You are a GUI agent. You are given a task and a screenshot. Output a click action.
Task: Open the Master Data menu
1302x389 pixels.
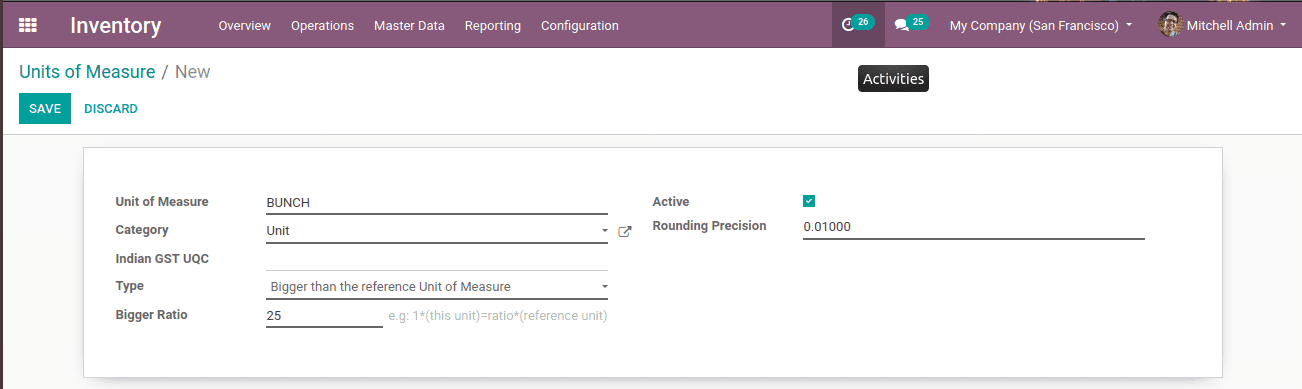[409, 25]
